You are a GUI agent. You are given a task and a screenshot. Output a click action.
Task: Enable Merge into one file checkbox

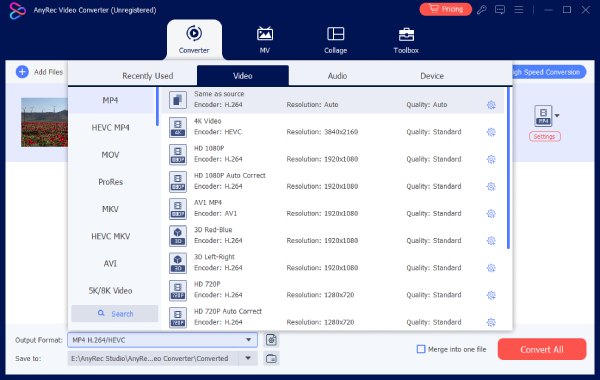[421, 349]
